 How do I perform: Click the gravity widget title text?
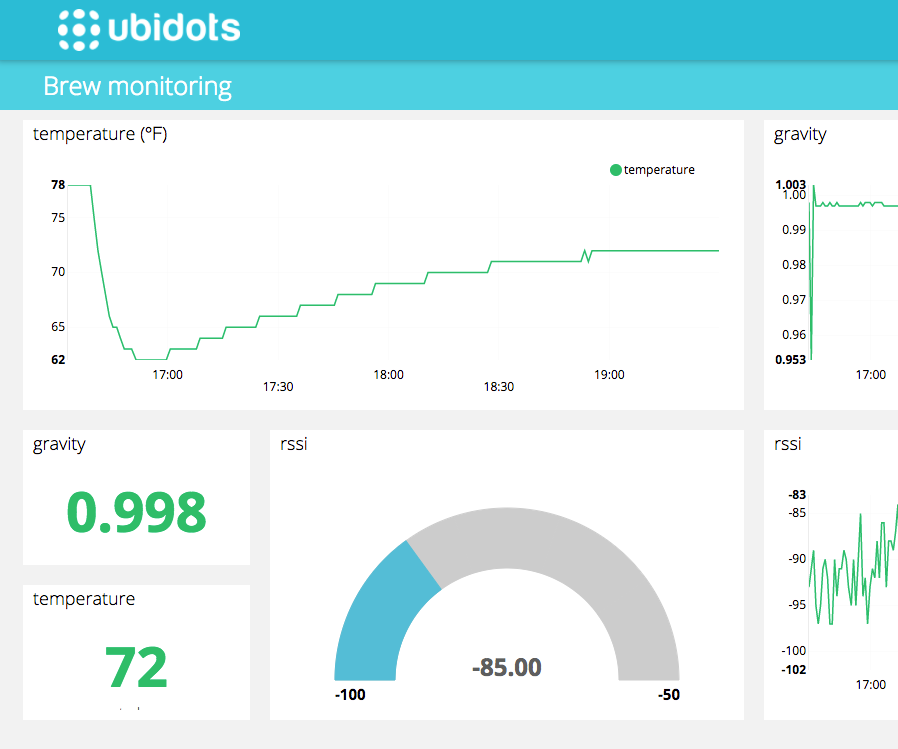58,445
